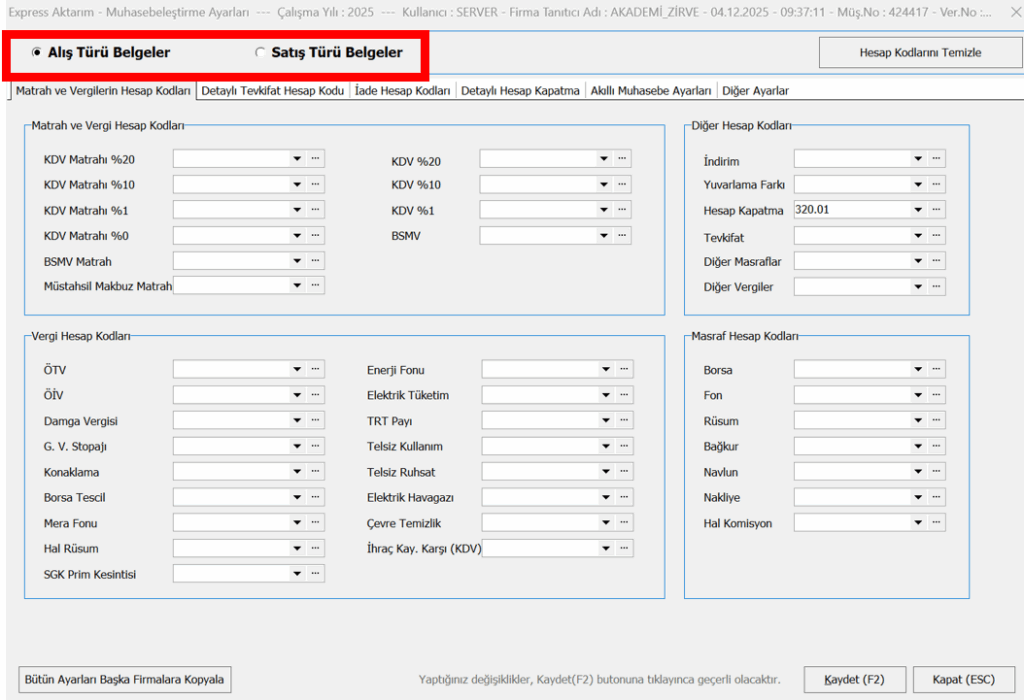Click into Hesap Kapatma field showing 320.01
Image resolution: width=1024 pixels, height=700 pixels.
click(852, 210)
